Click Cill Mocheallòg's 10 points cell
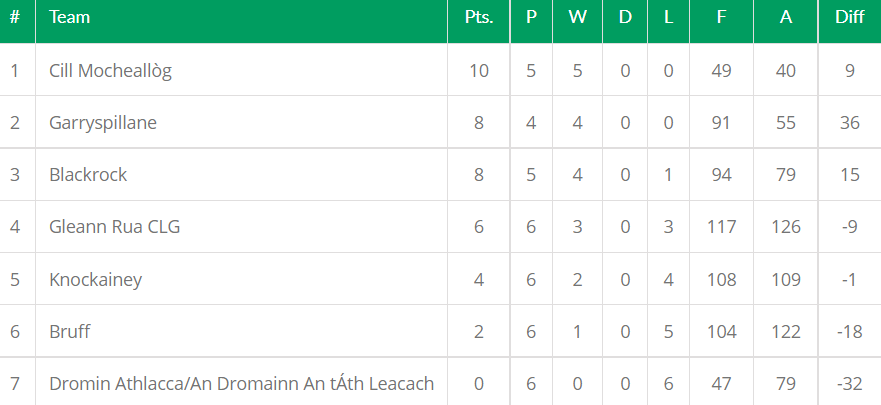 [x=479, y=71]
